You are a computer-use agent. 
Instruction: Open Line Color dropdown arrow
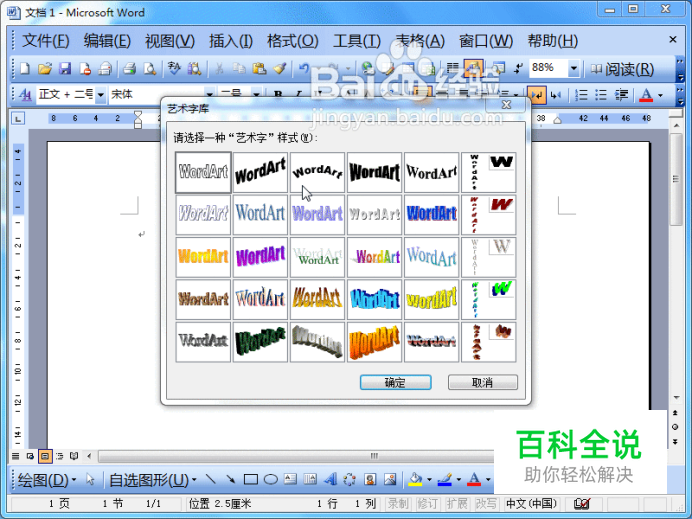[459, 479]
